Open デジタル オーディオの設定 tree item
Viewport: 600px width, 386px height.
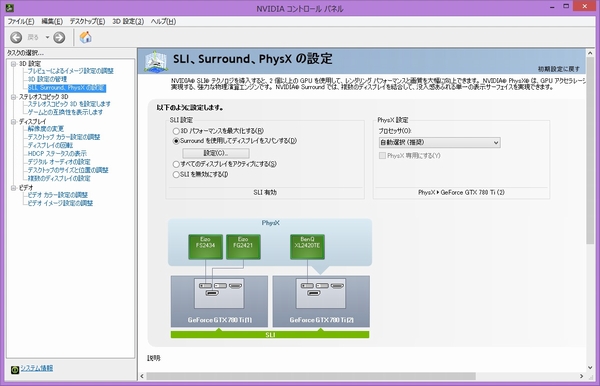tap(59, 162)
